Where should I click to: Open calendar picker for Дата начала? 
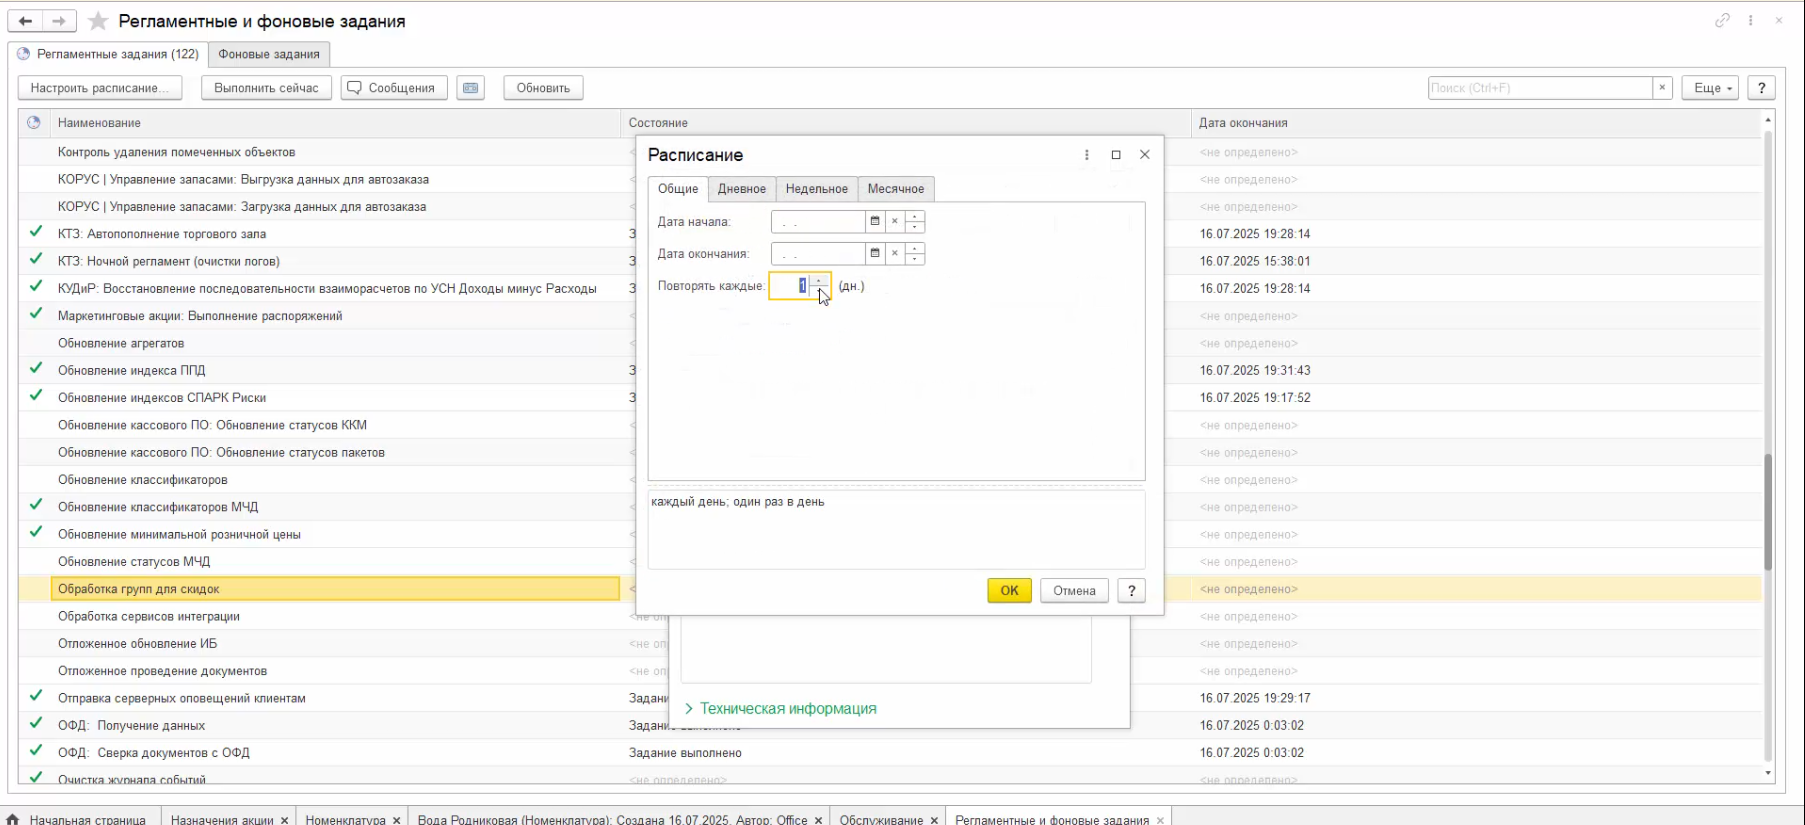(x=875, y=222)
